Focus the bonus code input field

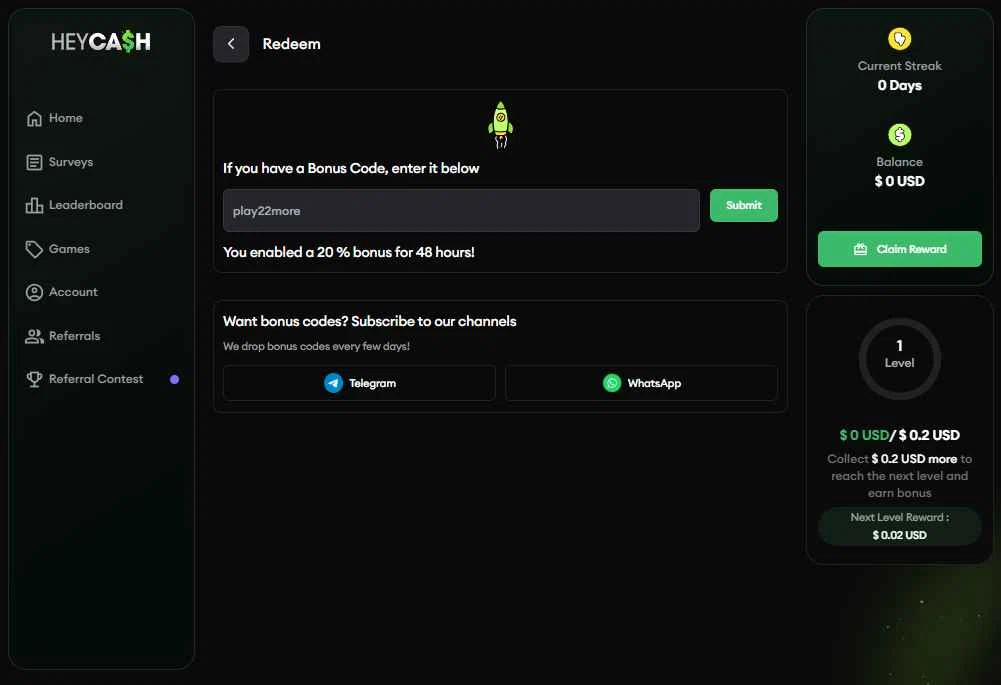pyautogui.click(x=461, y=210)
